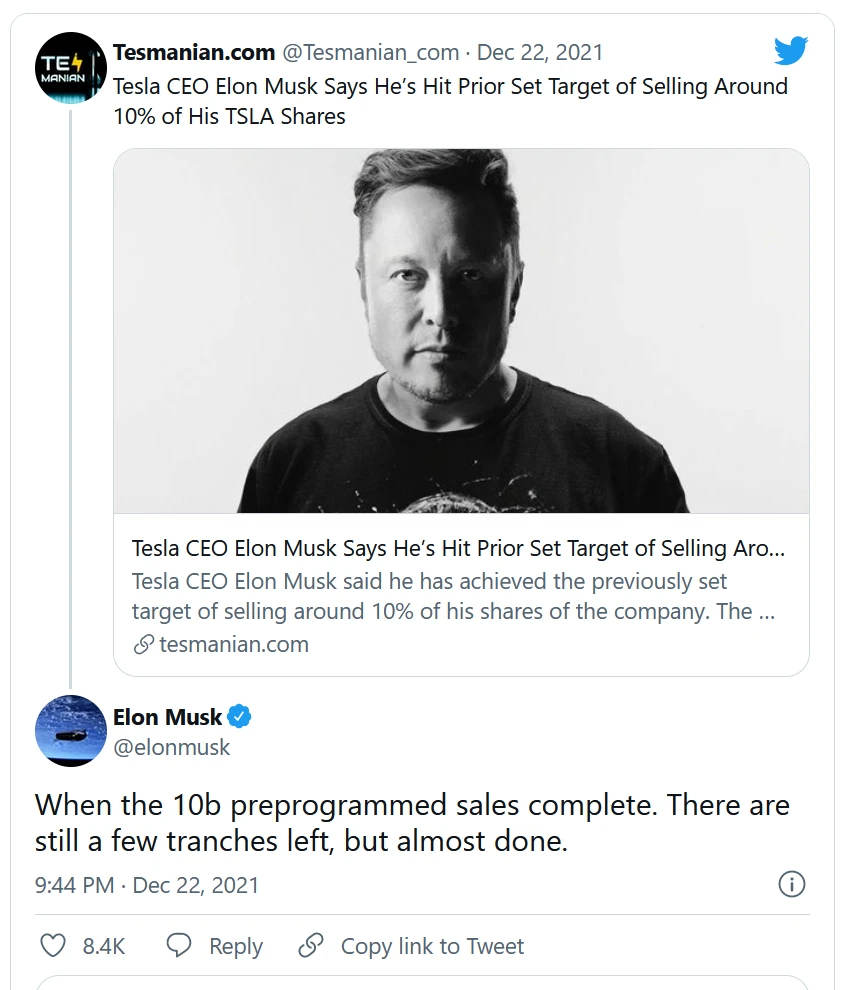This screenshot has width=846, height=990.
Task: Click the Twitter bird logo
Action: point(790,51)
